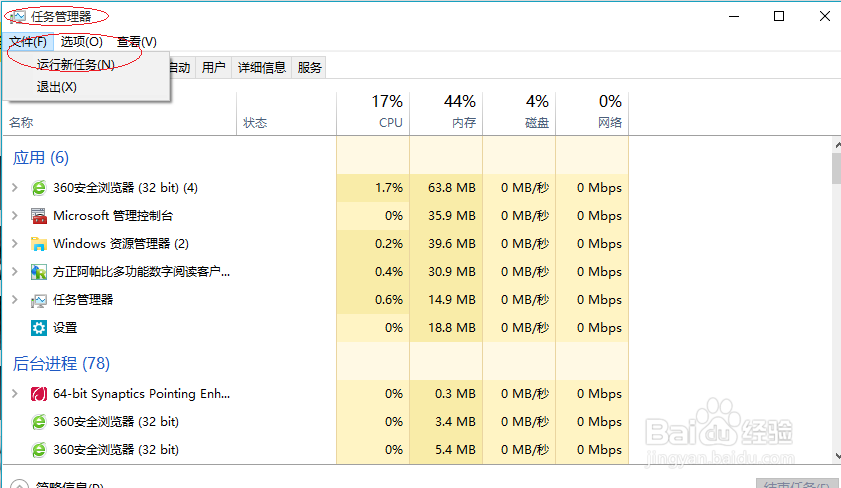Image resolution: width=841 pixels, height=488 pixels.
Task: Click the 0.6% CPU cell
Action: click(373, 299)
